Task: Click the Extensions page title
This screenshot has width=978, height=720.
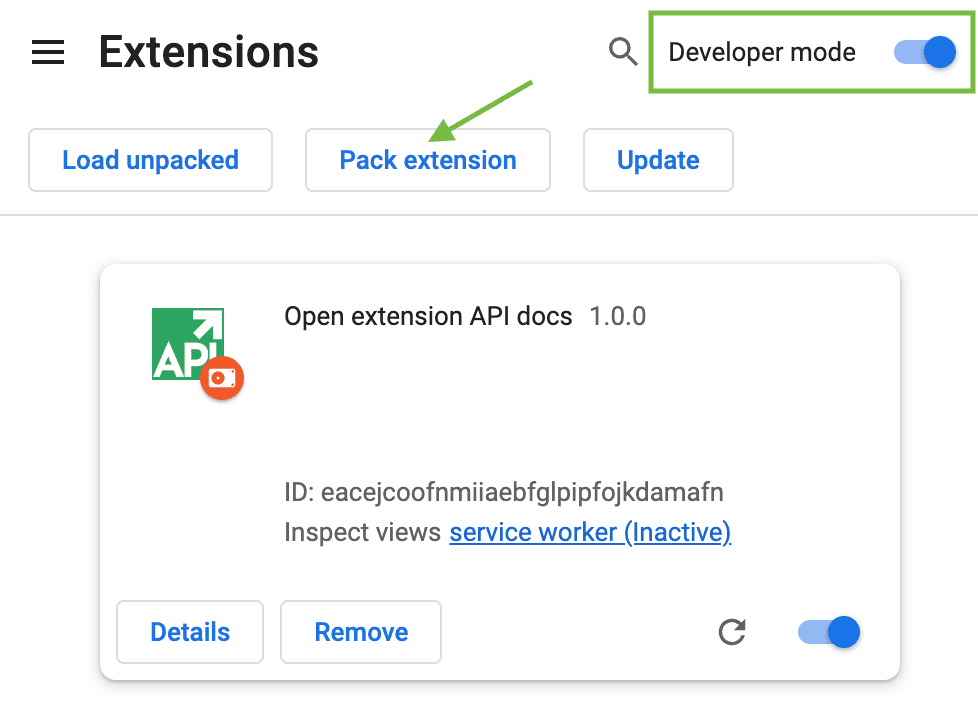Action: pos(208,52)
